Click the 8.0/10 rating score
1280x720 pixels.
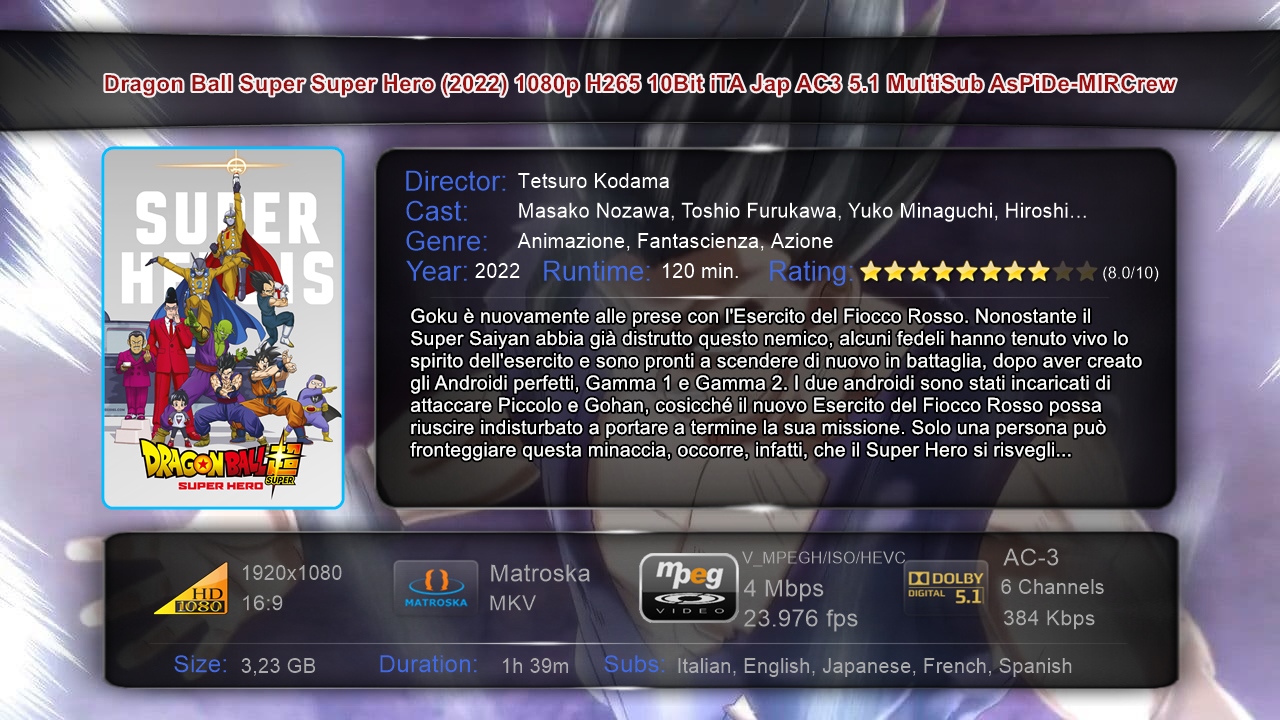click(1131, 272)
